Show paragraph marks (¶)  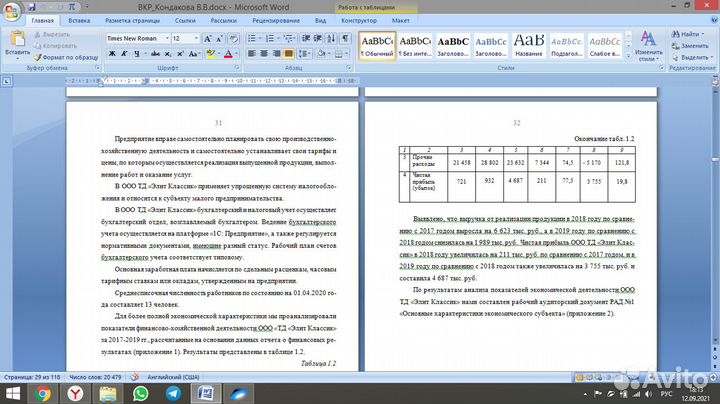(345, 37)
